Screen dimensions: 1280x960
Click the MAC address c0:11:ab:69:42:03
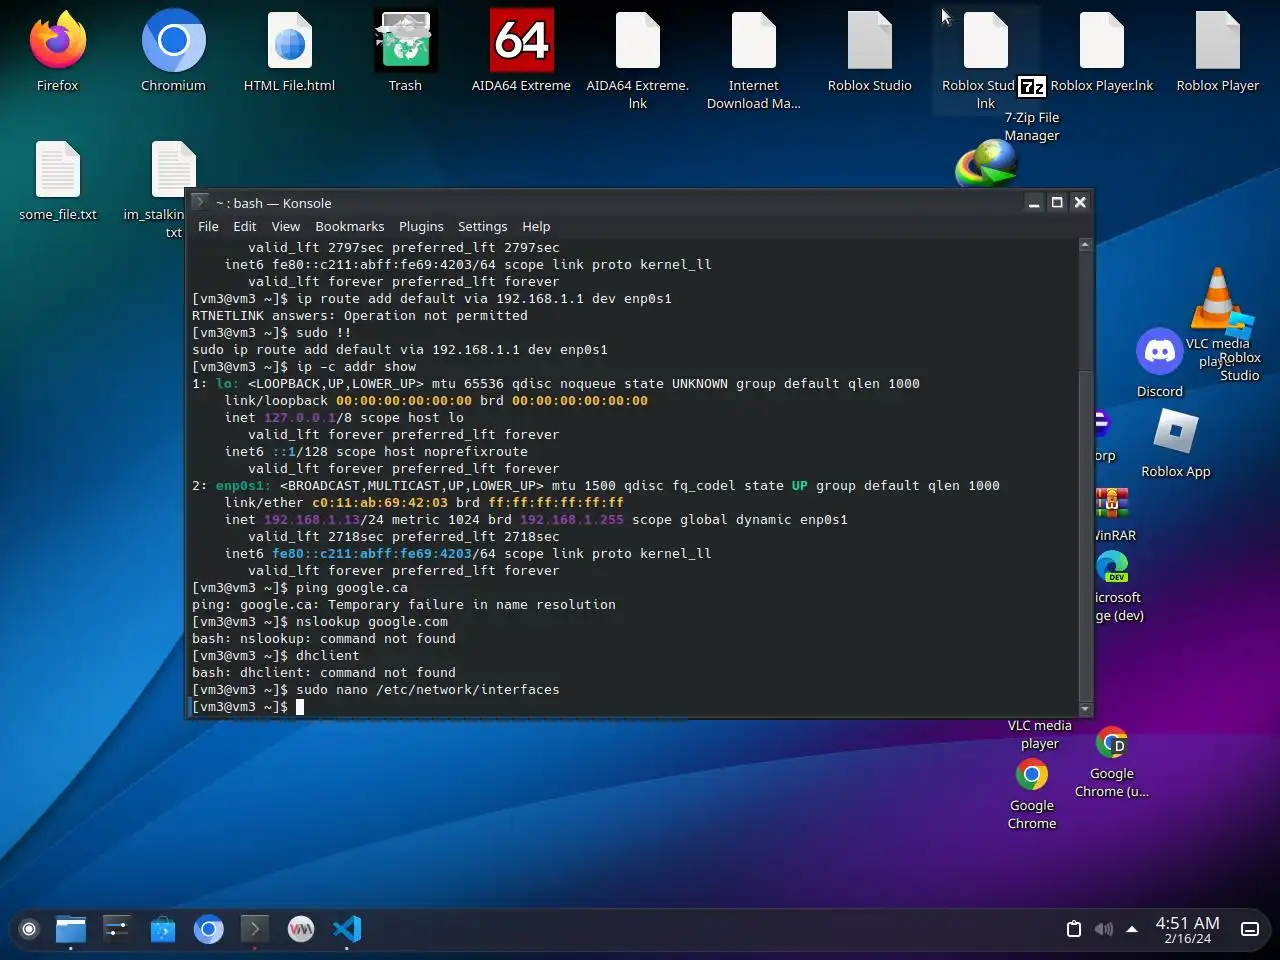380,503
